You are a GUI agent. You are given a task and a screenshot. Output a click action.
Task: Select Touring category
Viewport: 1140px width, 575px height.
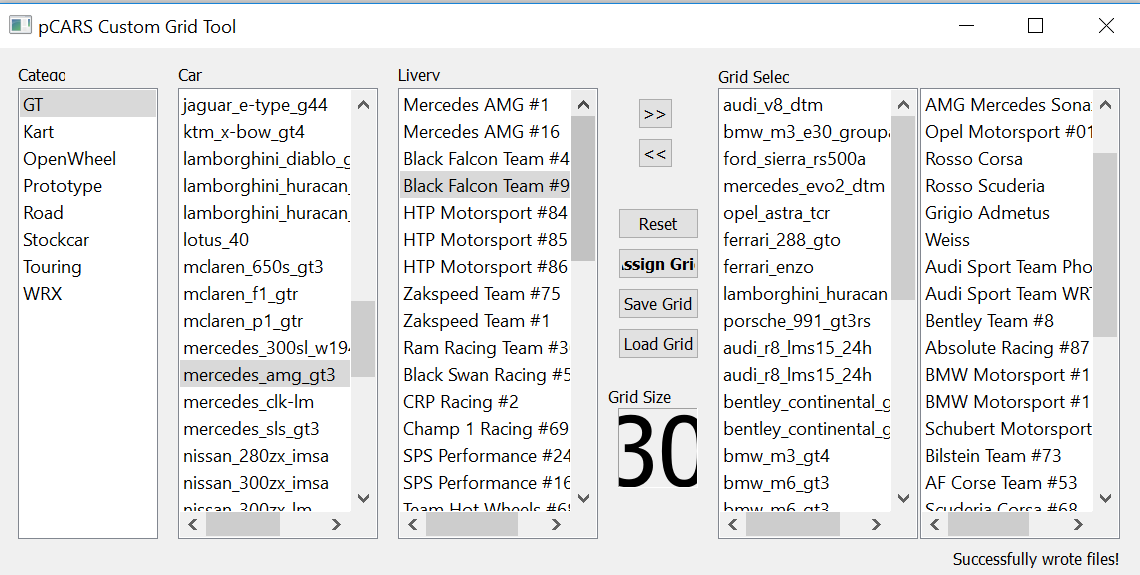pyautogui.click(x=87, y=267)
